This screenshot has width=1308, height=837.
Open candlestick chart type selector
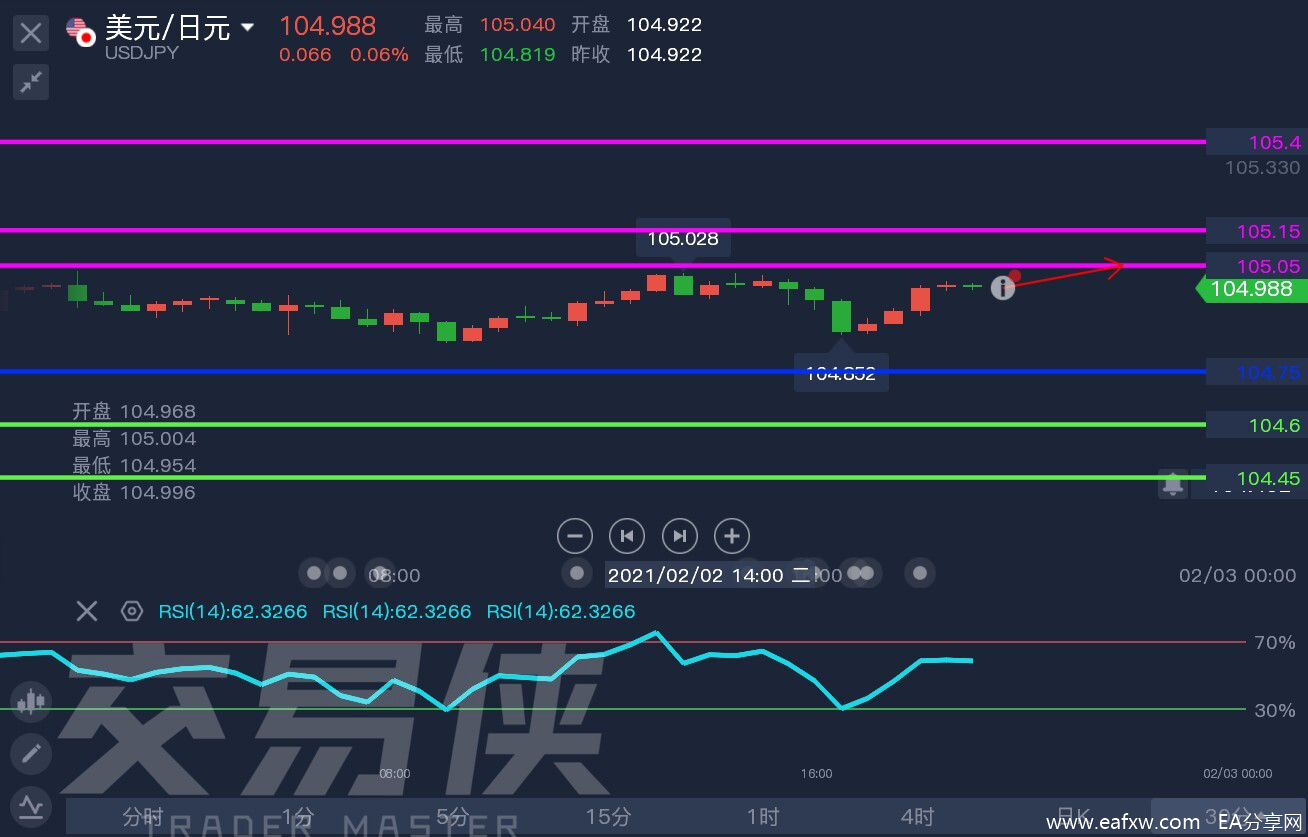[31, 702]
